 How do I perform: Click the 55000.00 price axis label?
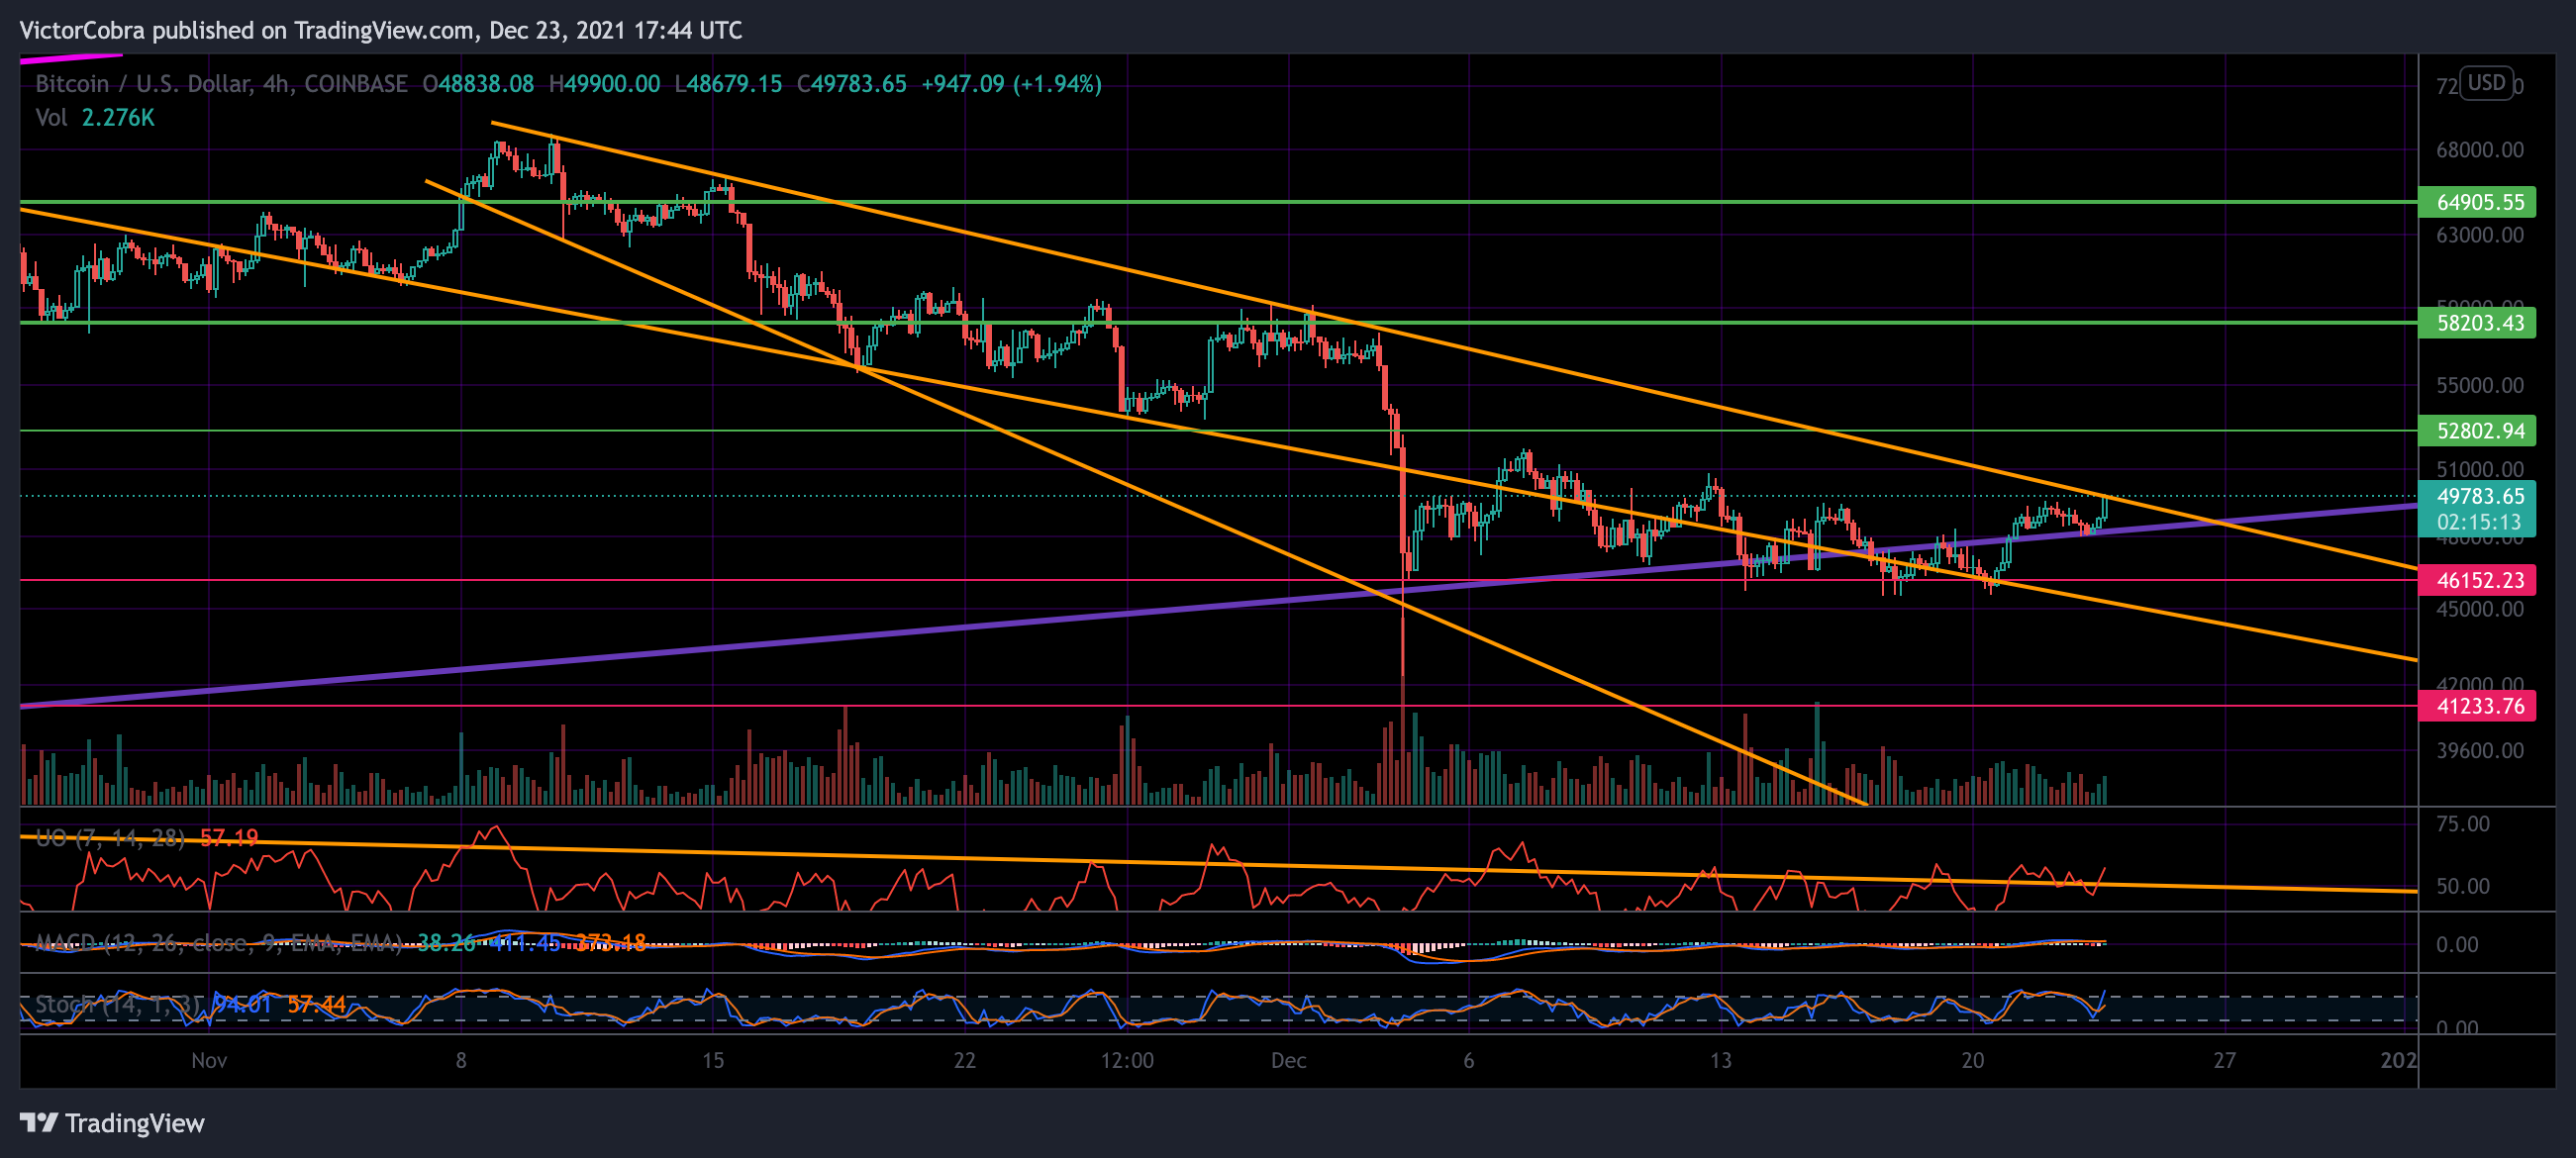(x=2480, y=385)
